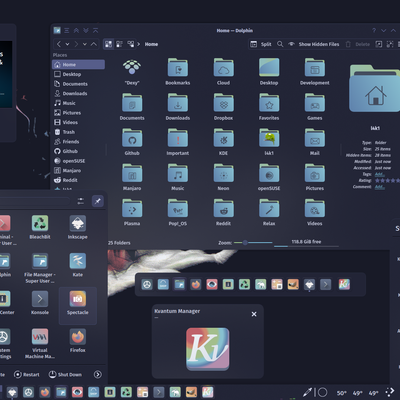
Task: Expand the breadcrumb arrow before Home
Action: [x=139, y=44]
